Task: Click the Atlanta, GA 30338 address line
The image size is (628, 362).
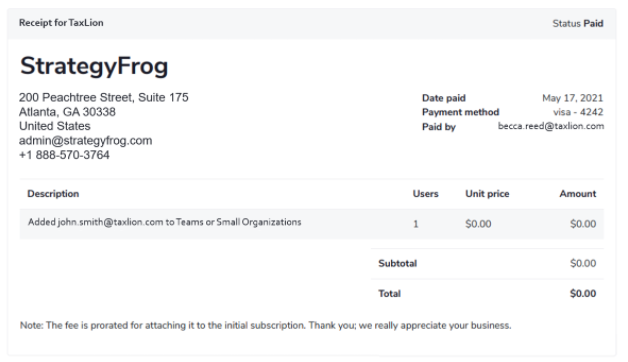Action: point(67,112)
